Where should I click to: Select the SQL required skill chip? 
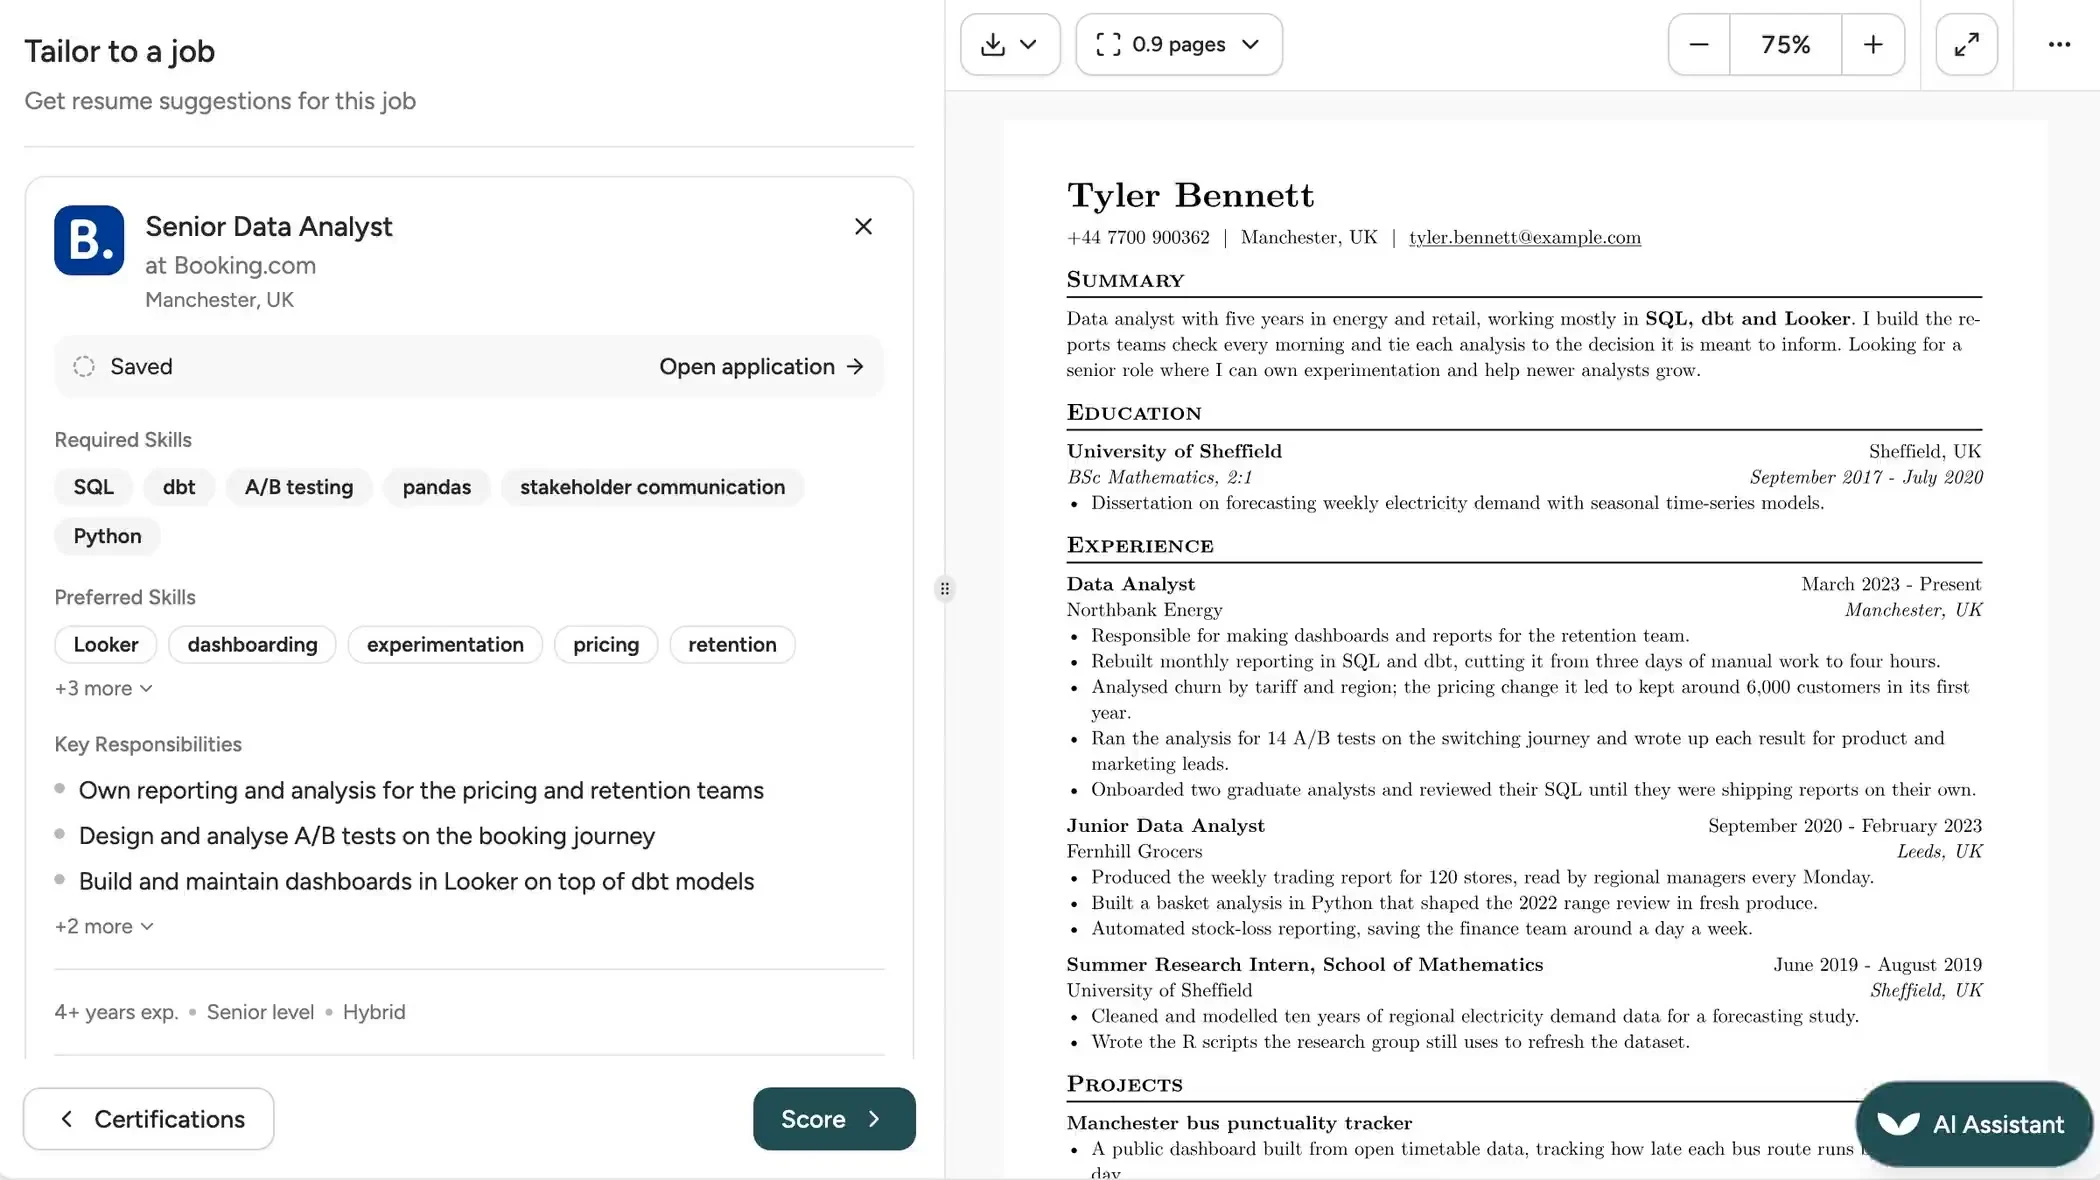[94, 487]
